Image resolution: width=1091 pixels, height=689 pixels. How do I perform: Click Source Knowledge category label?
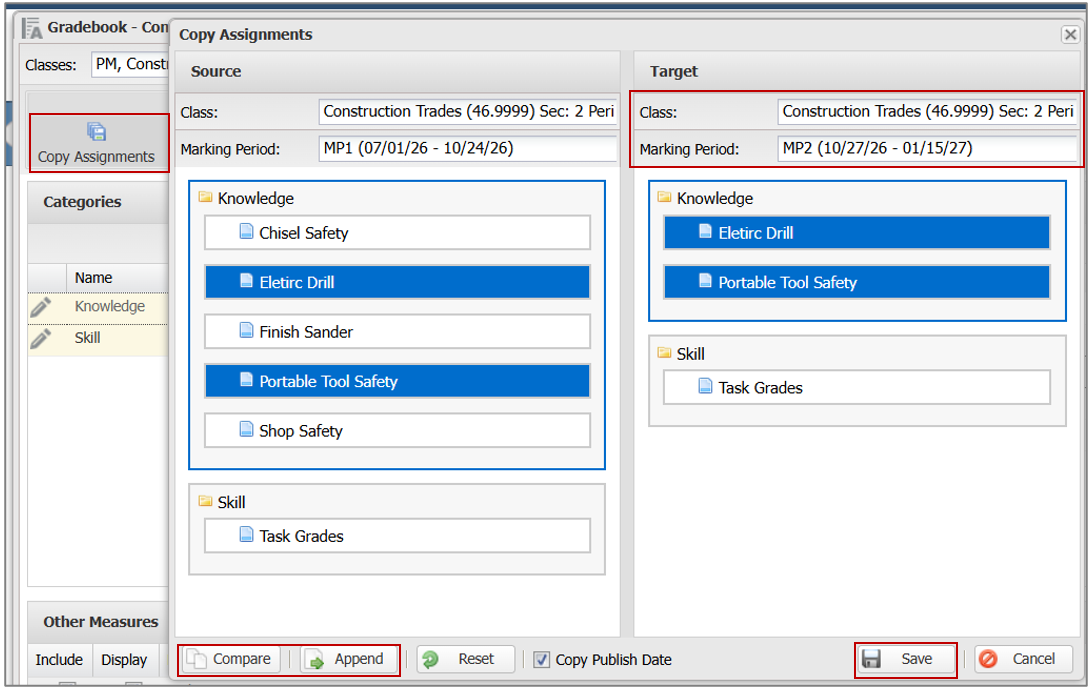[255, 198]
